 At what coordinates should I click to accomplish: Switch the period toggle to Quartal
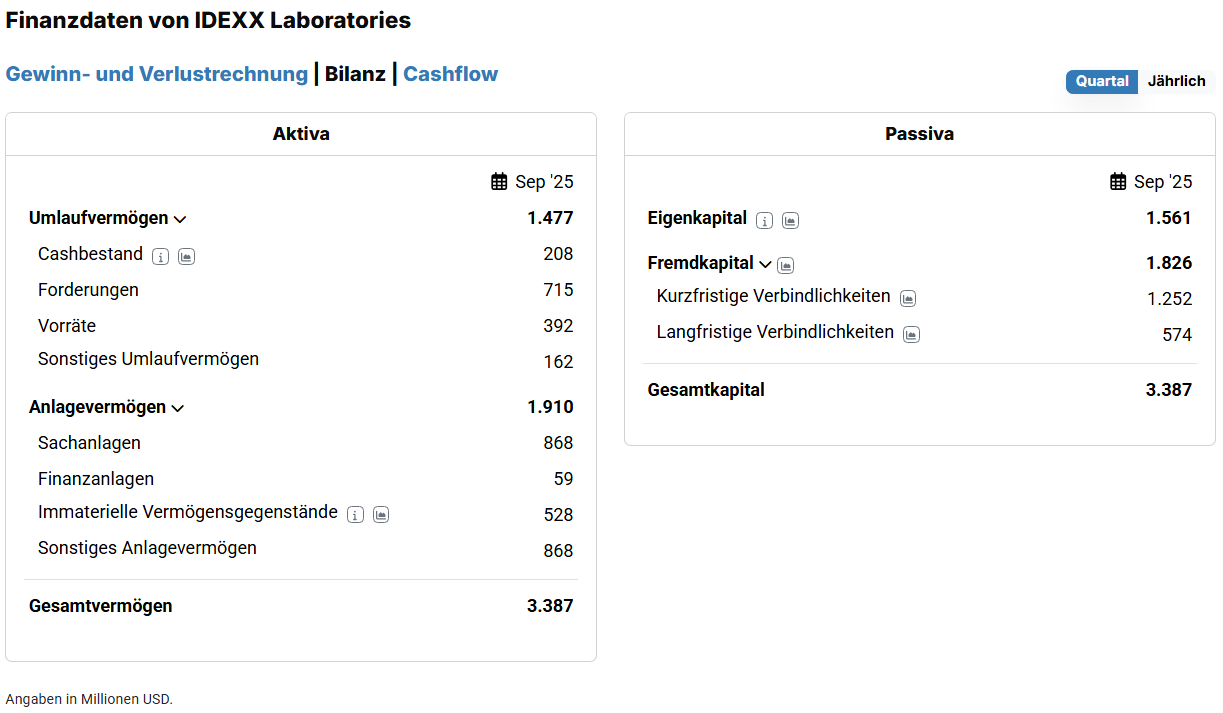coord(1102,81)
